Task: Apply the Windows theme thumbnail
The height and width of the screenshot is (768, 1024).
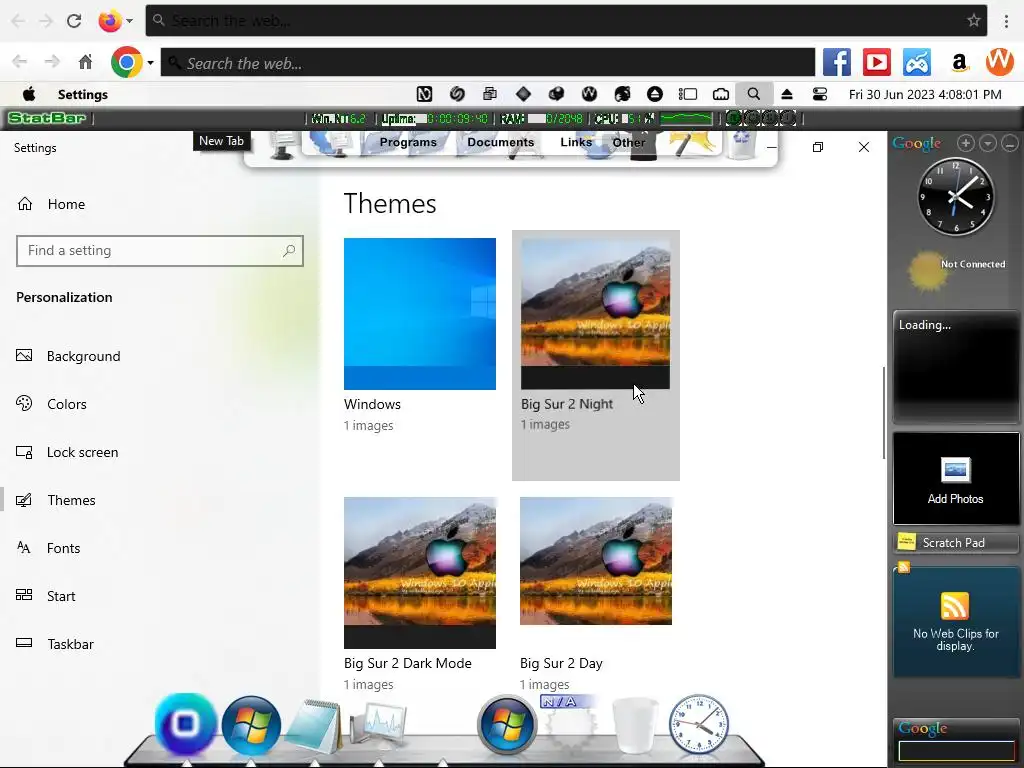Action: coord(420,313)
